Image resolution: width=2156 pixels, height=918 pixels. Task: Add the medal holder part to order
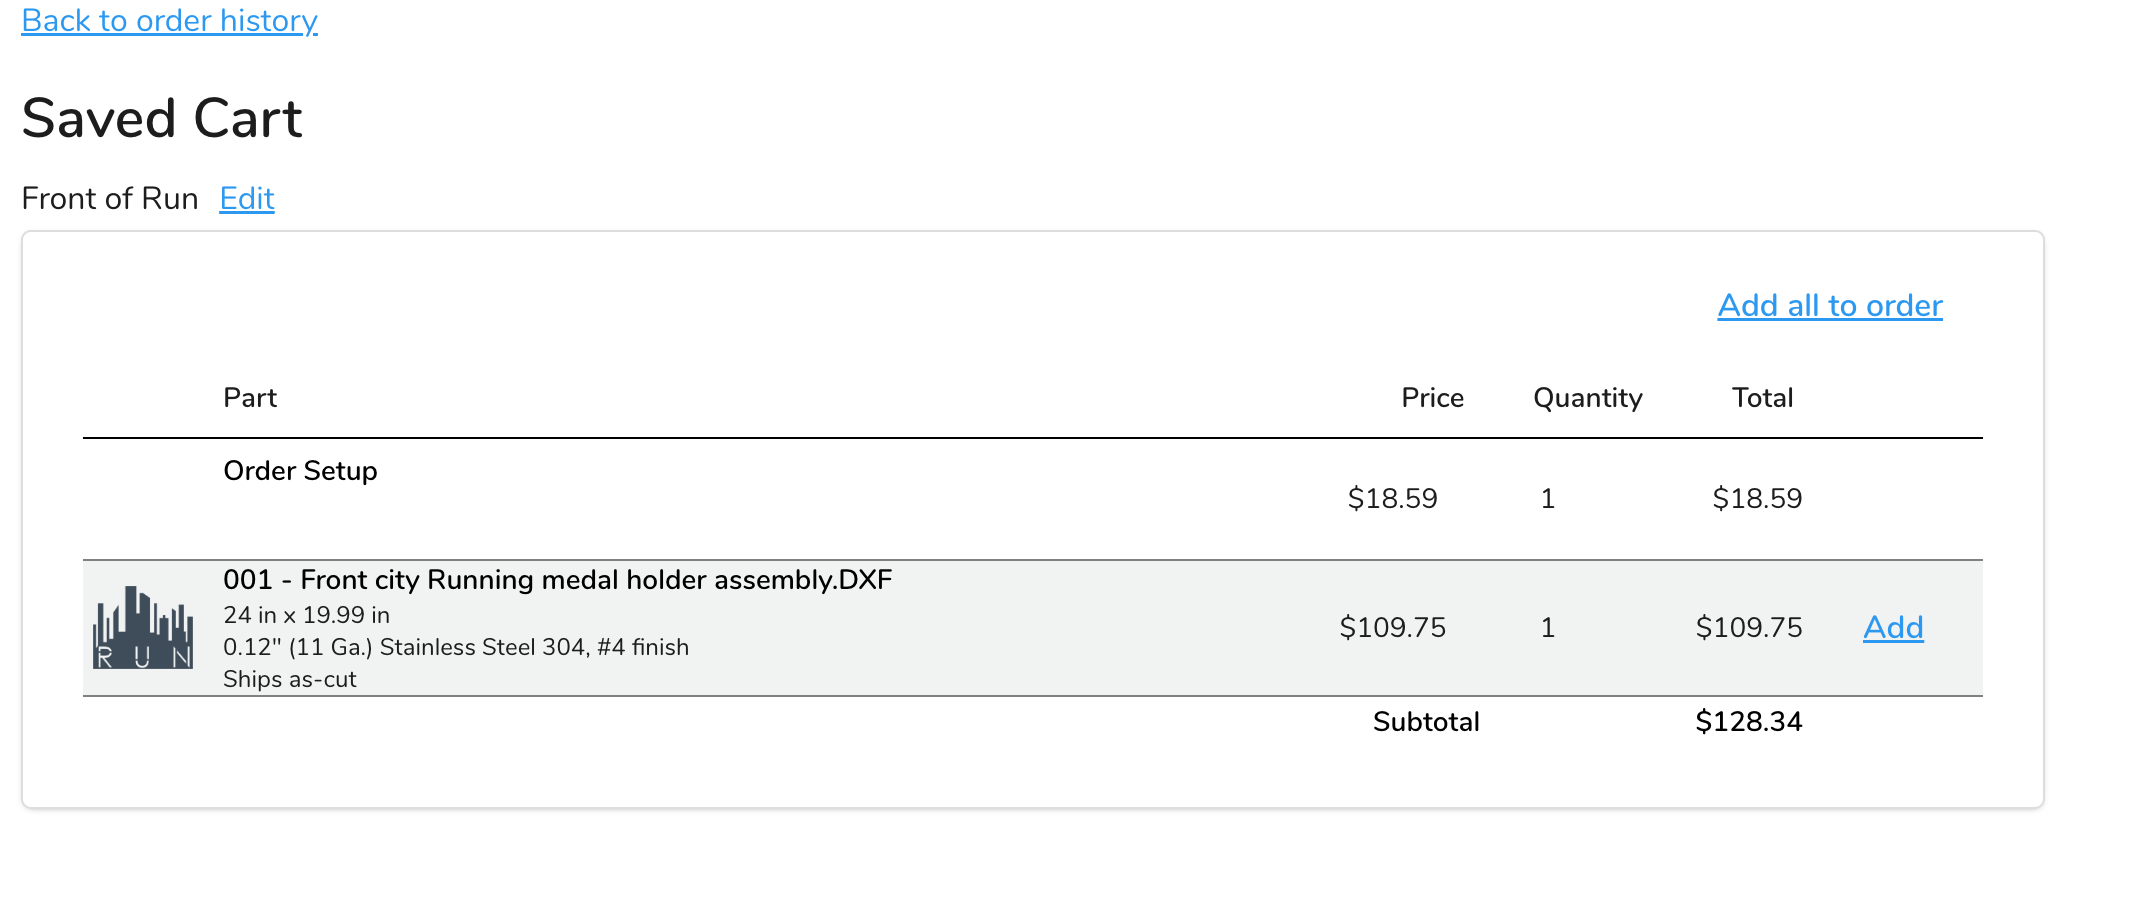tap(1893, 627)
